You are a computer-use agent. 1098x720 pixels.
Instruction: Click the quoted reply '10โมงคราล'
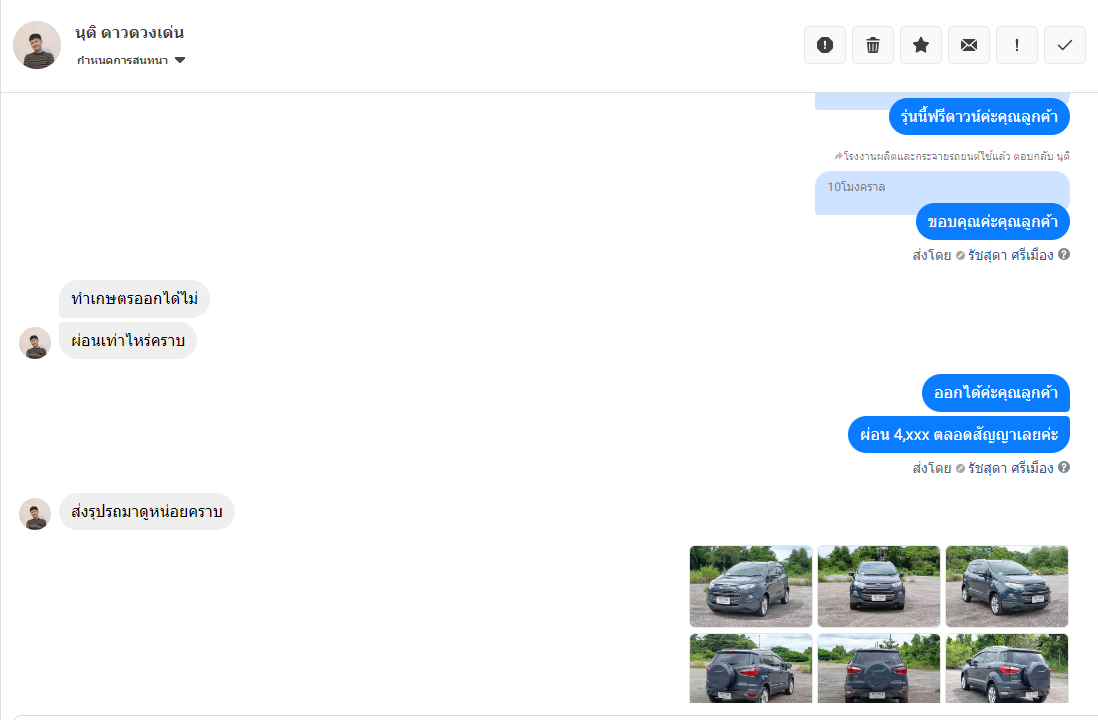(856, 187)
